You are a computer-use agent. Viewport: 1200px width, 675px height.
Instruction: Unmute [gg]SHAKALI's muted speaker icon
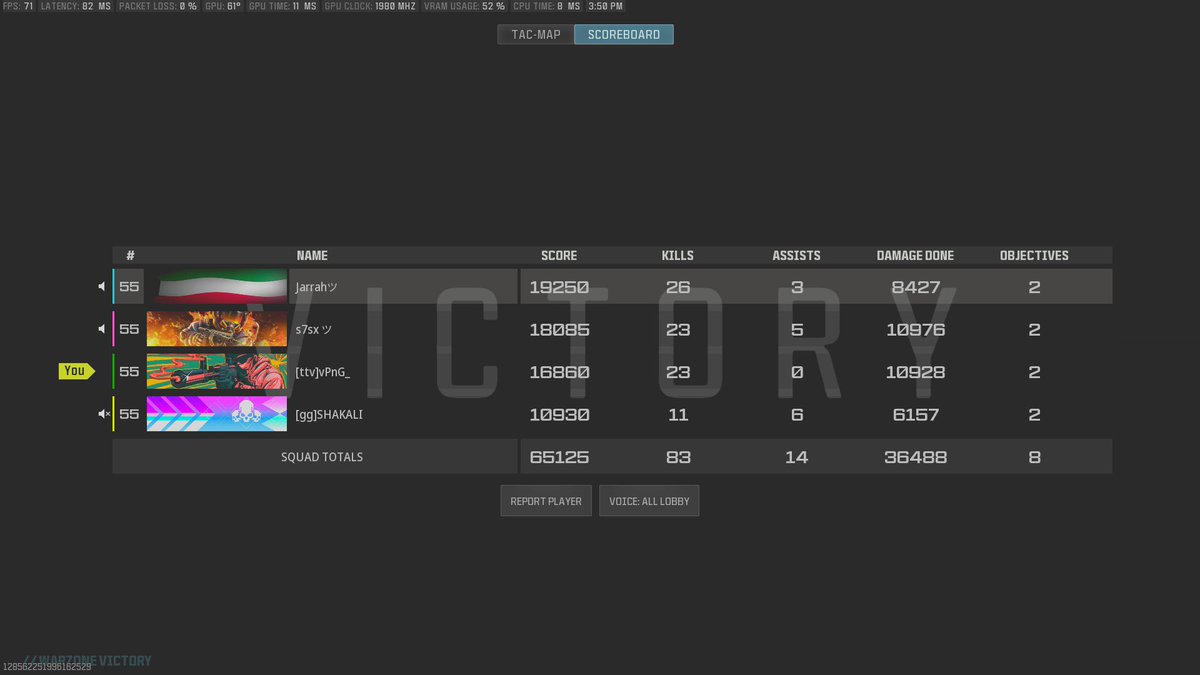(x=103, y=414)
